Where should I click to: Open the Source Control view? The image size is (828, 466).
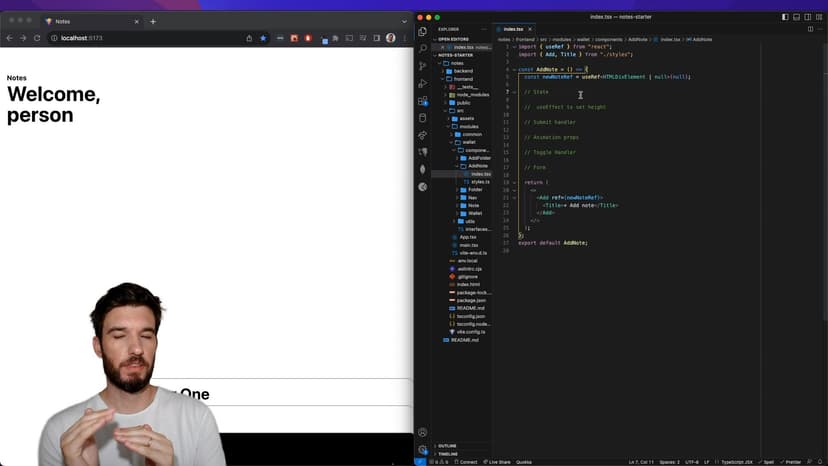click(x=423, y=66)
